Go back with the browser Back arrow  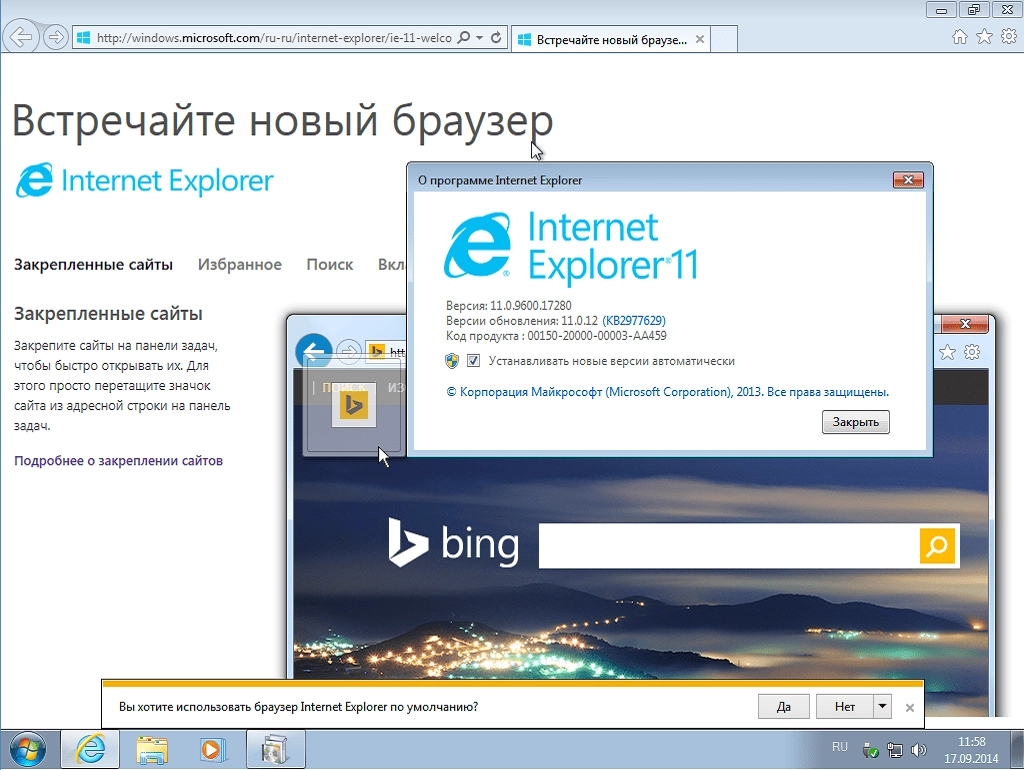click(x=20, y=37)
